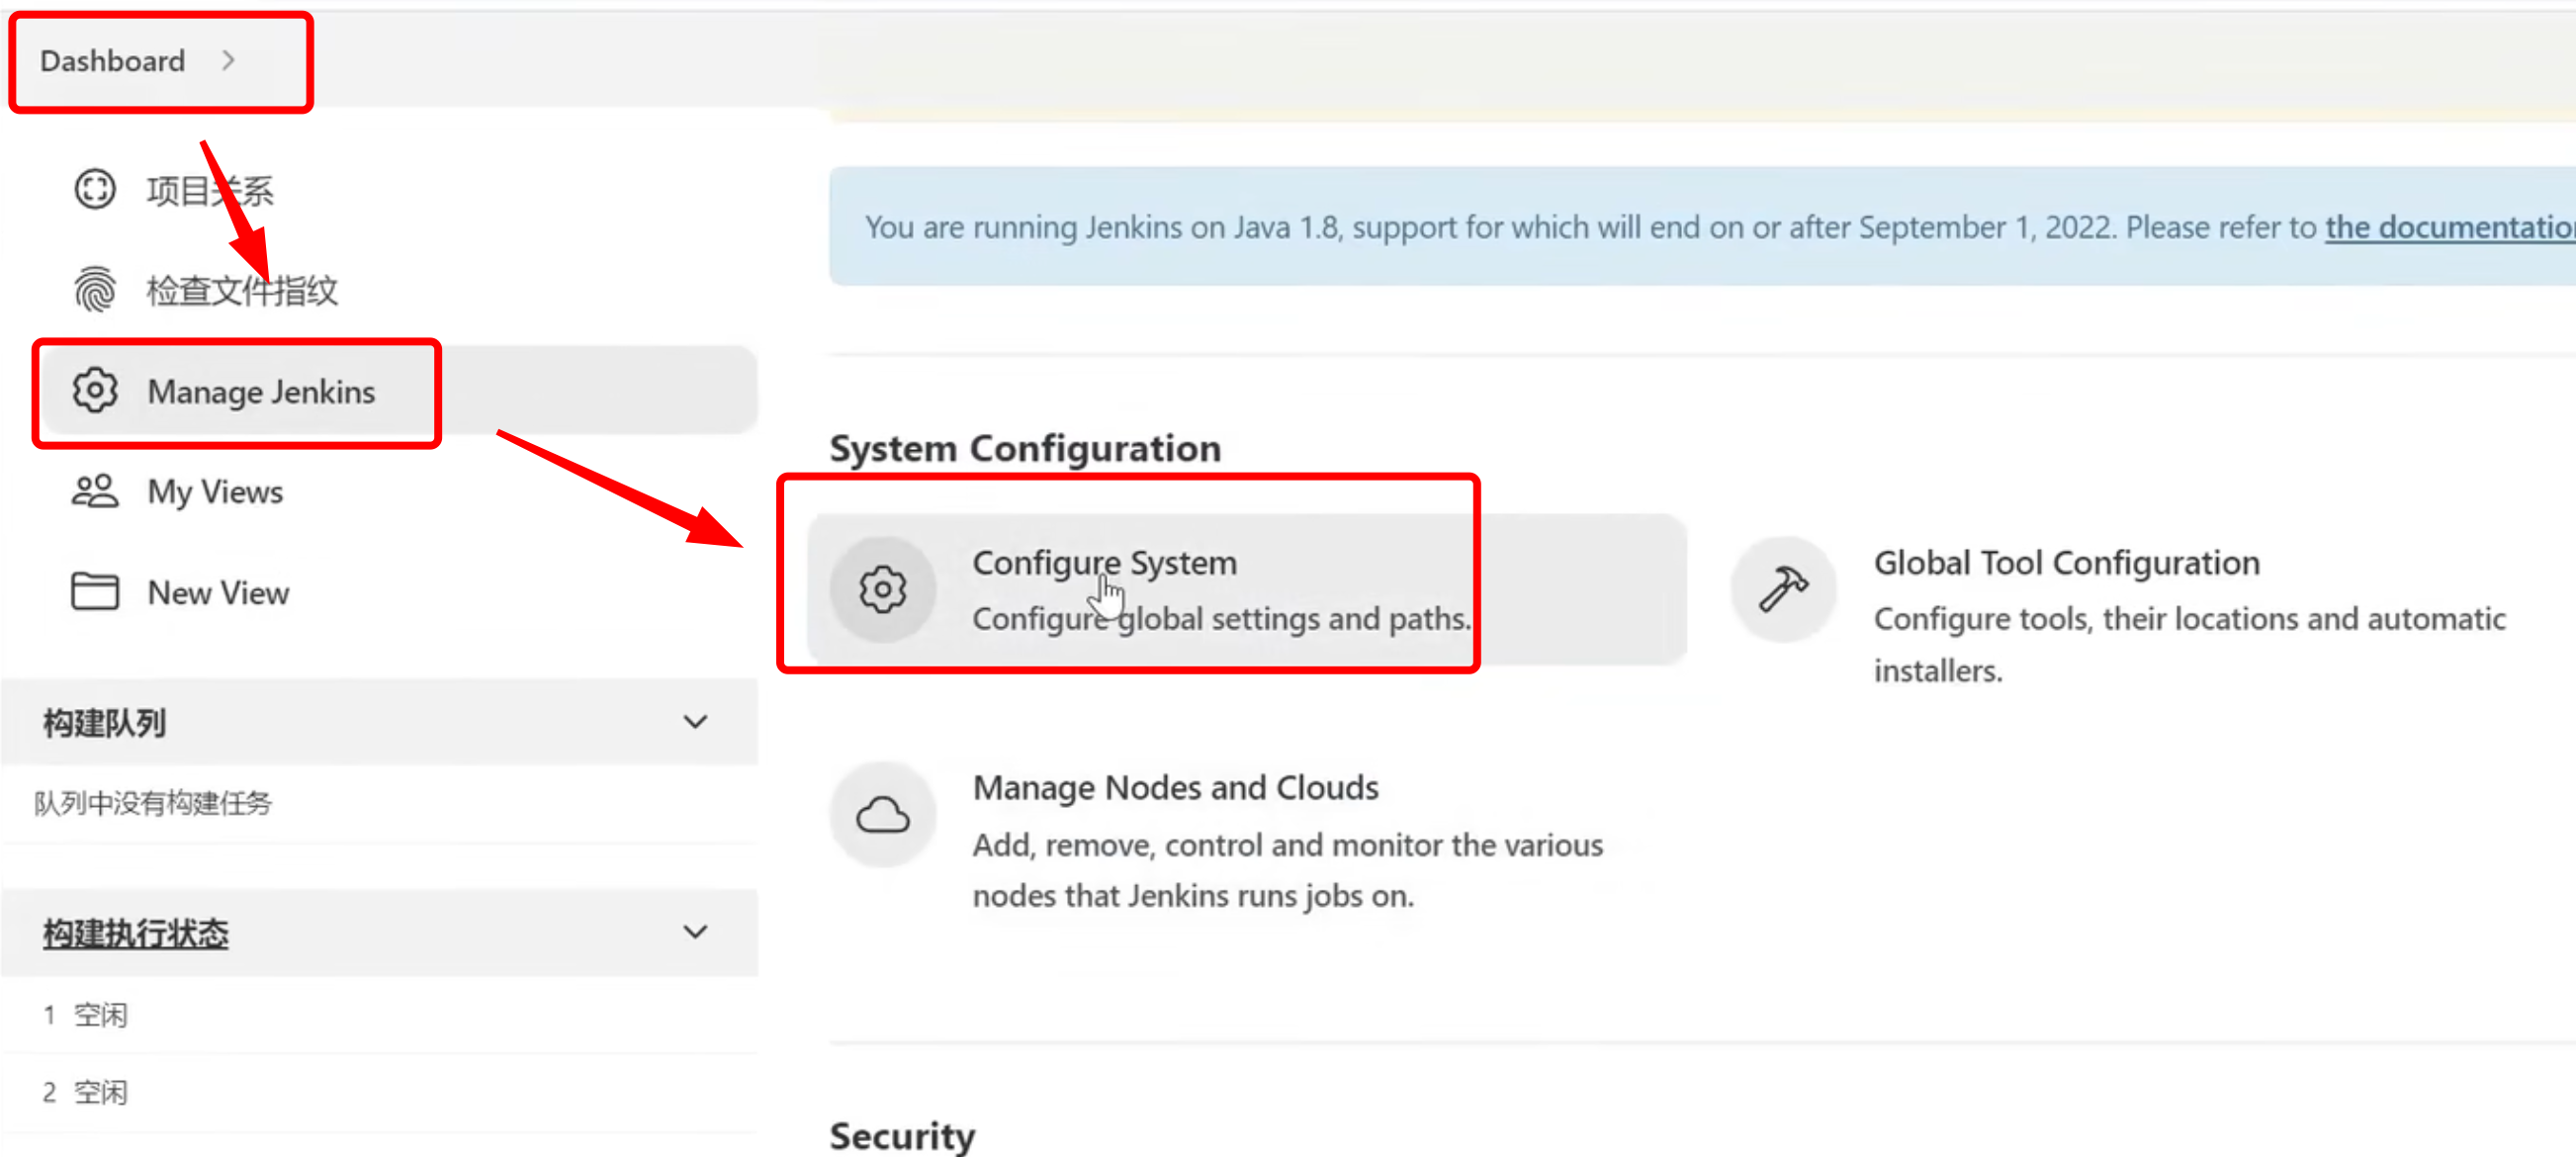Screen dimensions: 2576x1157
Task: Open Configure System settings
Action: pos(1247,590)
